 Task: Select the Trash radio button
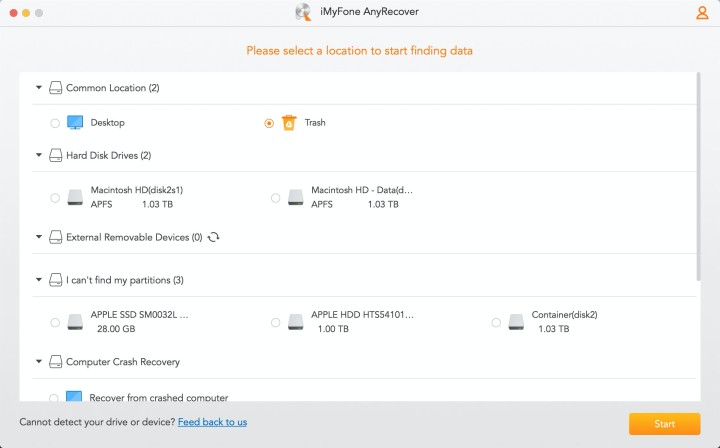coord(269,123)
